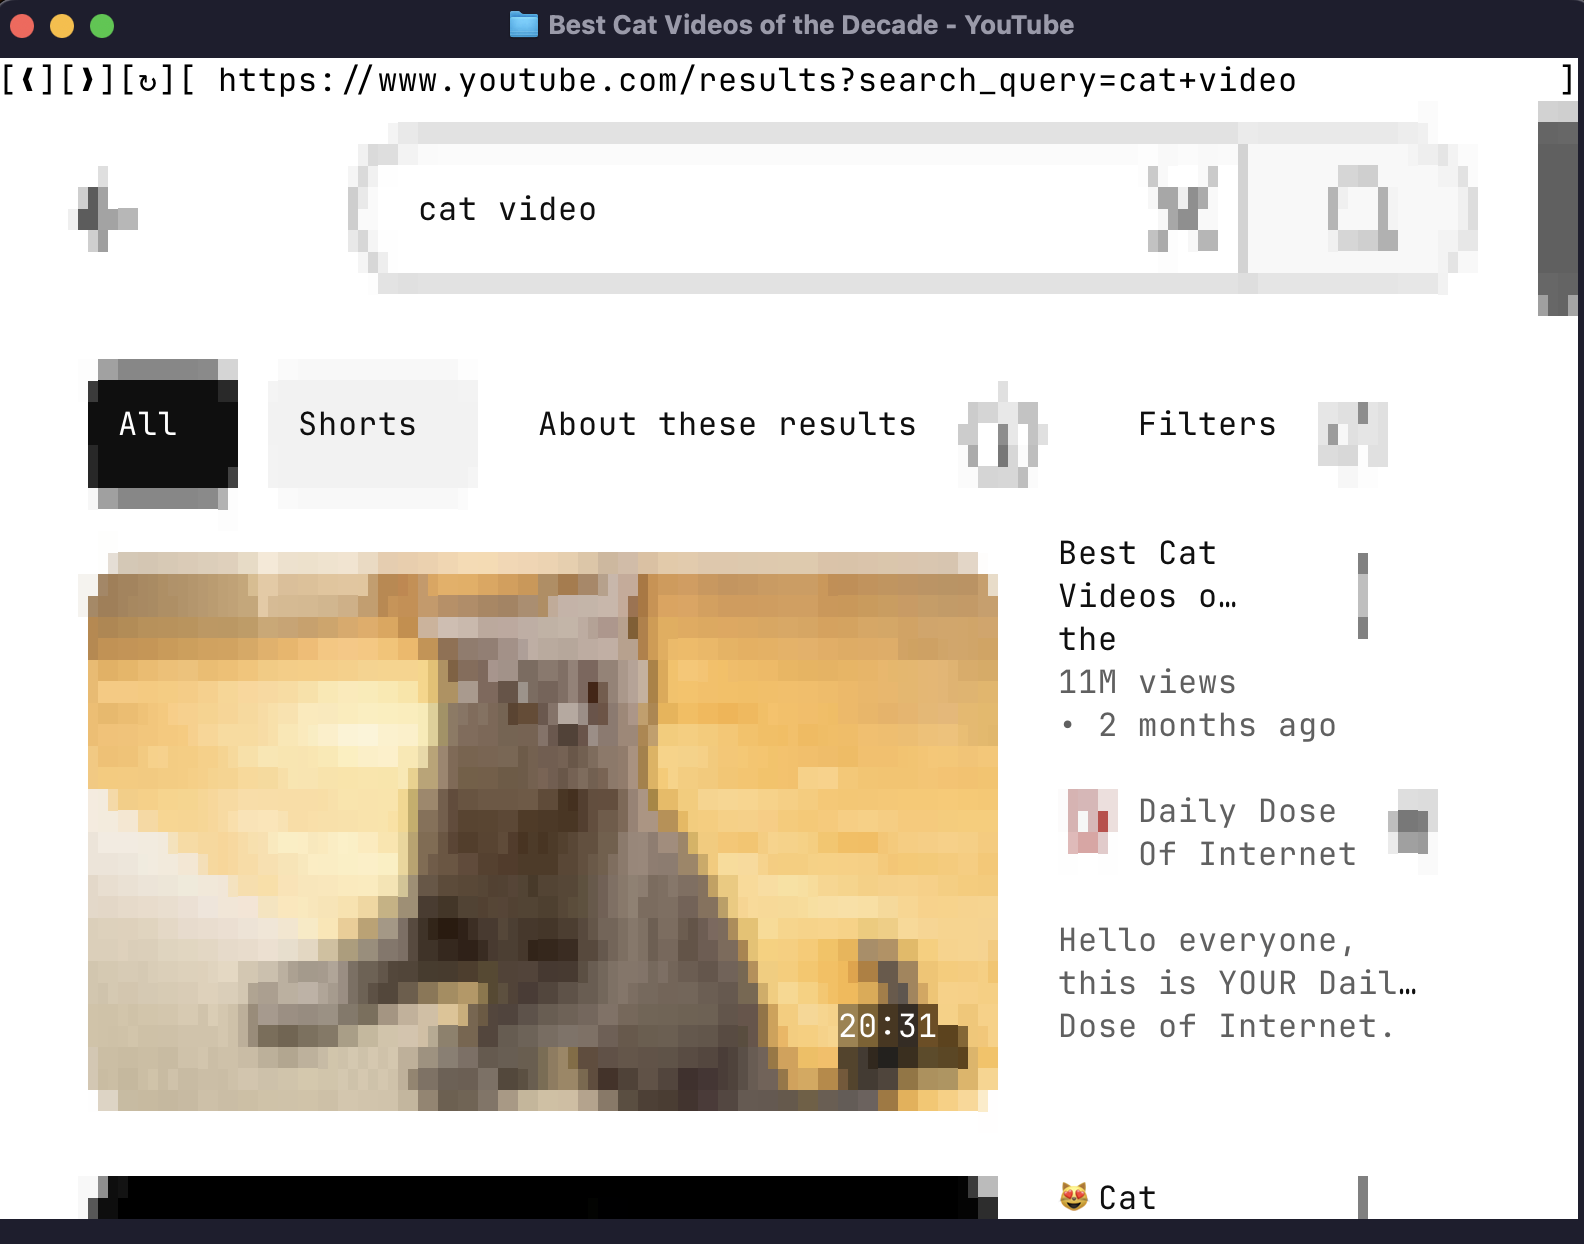
Task: Visit the Daily Dose Of Internet channel link
Action: pyautogui.click(x=1247, y=832)
